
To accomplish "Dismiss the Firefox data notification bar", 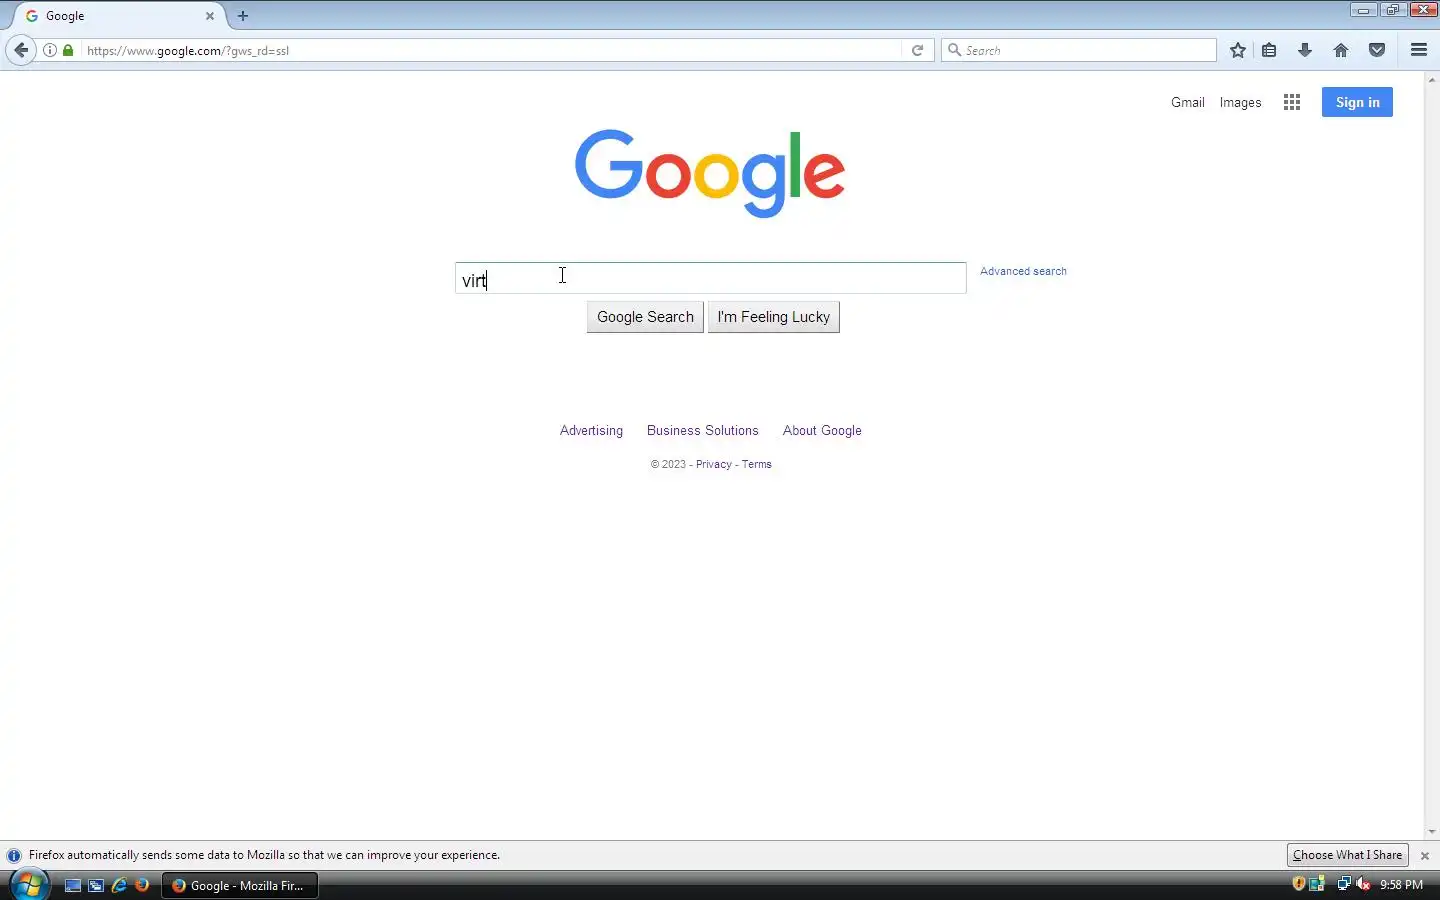I will click(1425, 856).
